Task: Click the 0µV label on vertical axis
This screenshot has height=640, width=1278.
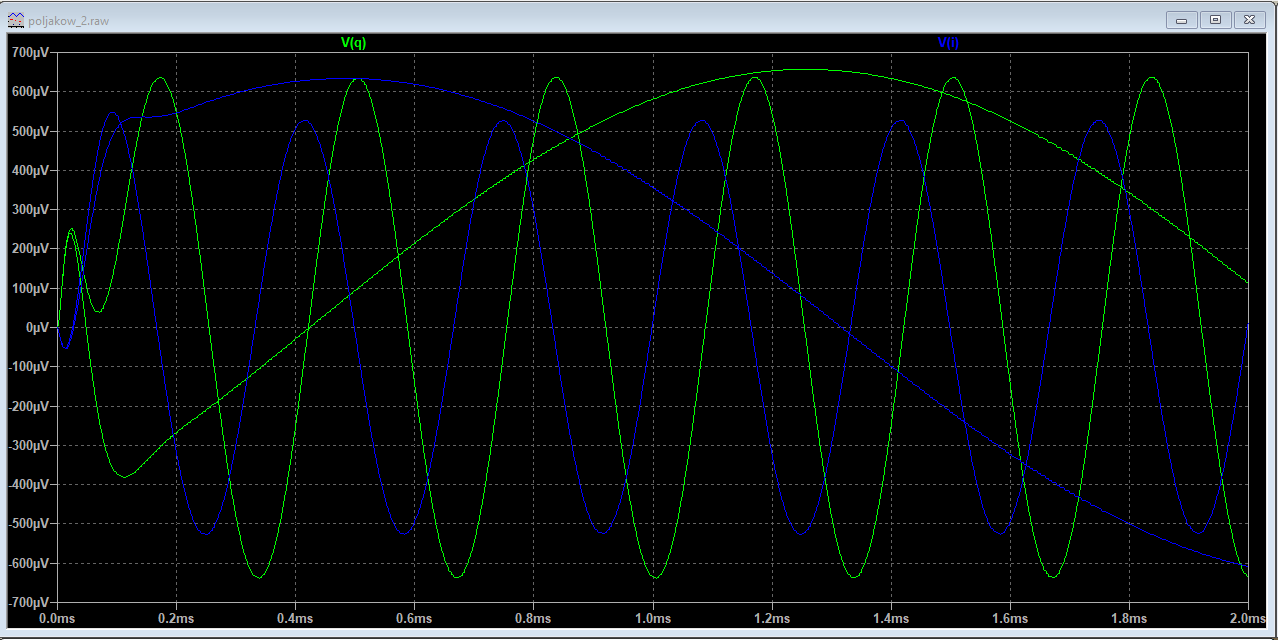Action: (x=36, y=328)
